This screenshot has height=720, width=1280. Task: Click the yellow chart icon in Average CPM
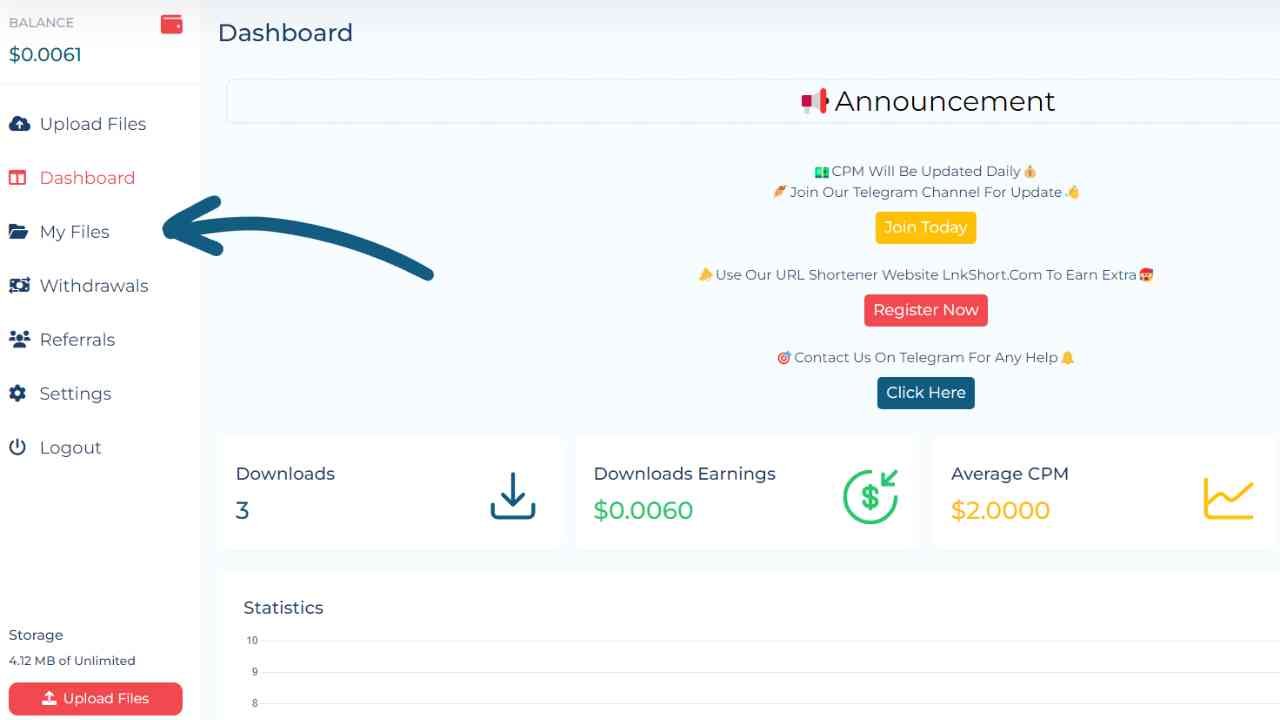1228,497
